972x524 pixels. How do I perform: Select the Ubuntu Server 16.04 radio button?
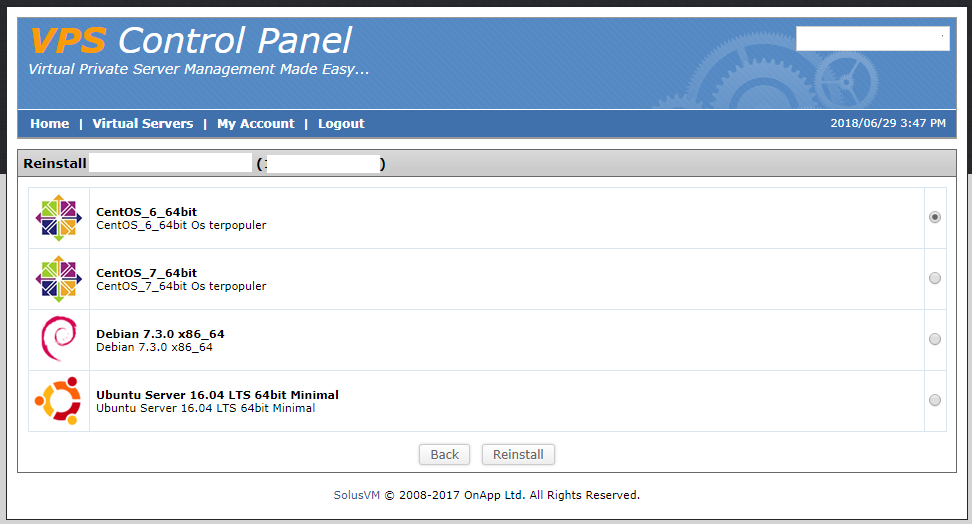[x=935, y=400]
